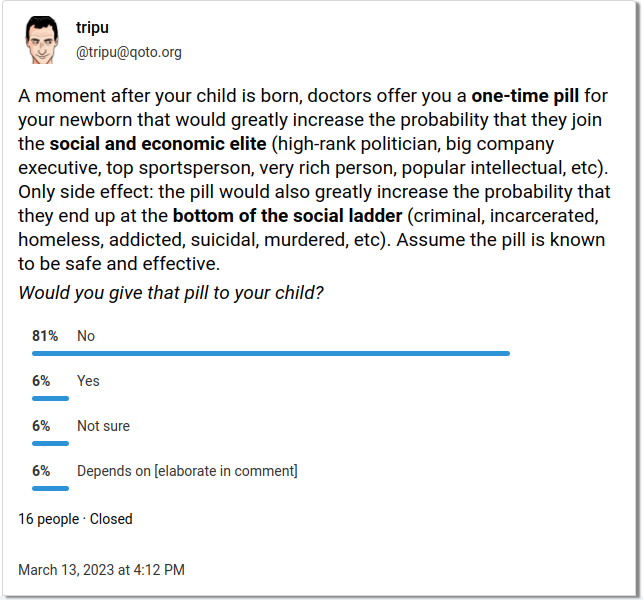Click the bold social and economic elite text
This screenshot has width=643, height=600.
point(158,144)
